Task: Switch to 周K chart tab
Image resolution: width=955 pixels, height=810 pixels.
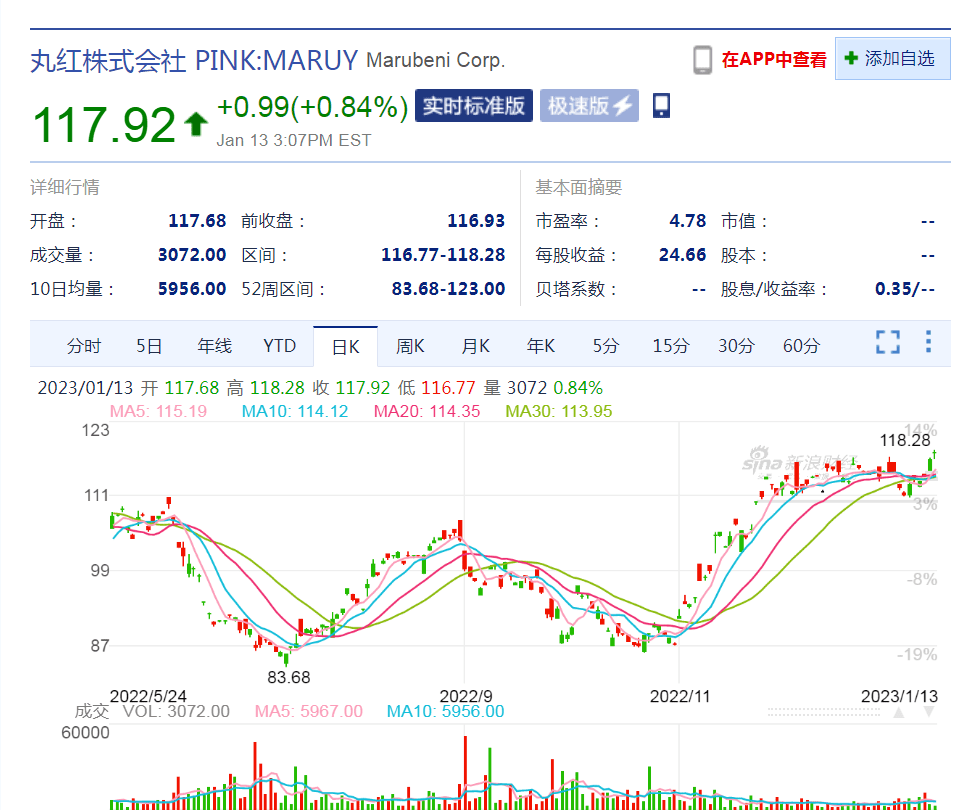Action: coord(410,346)
